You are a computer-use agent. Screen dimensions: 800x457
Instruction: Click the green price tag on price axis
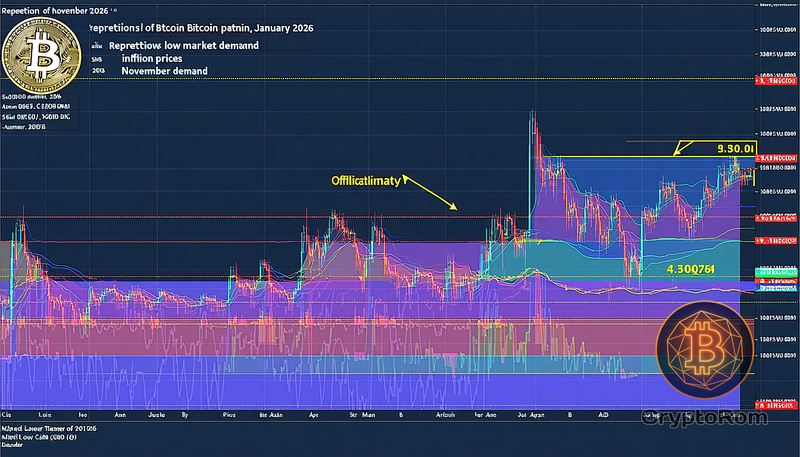[x=776, y=273]
